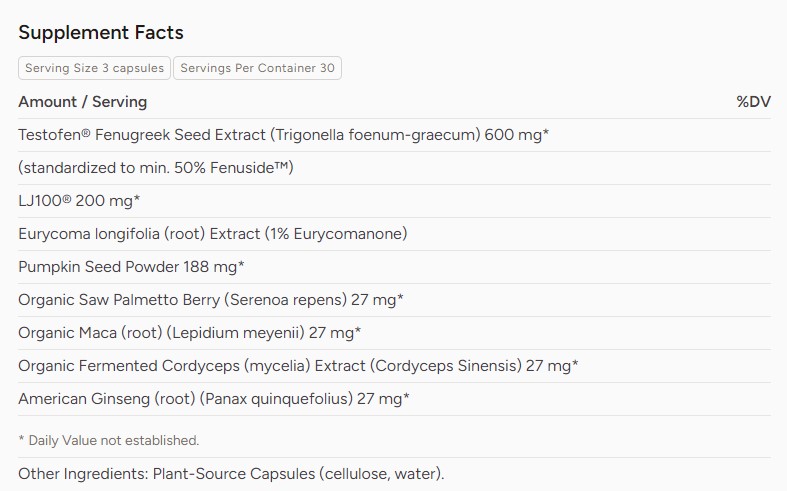The image size is (787, 491).
Task: Select the LJ100 200 mg row
Action: [x=395, y=201]
